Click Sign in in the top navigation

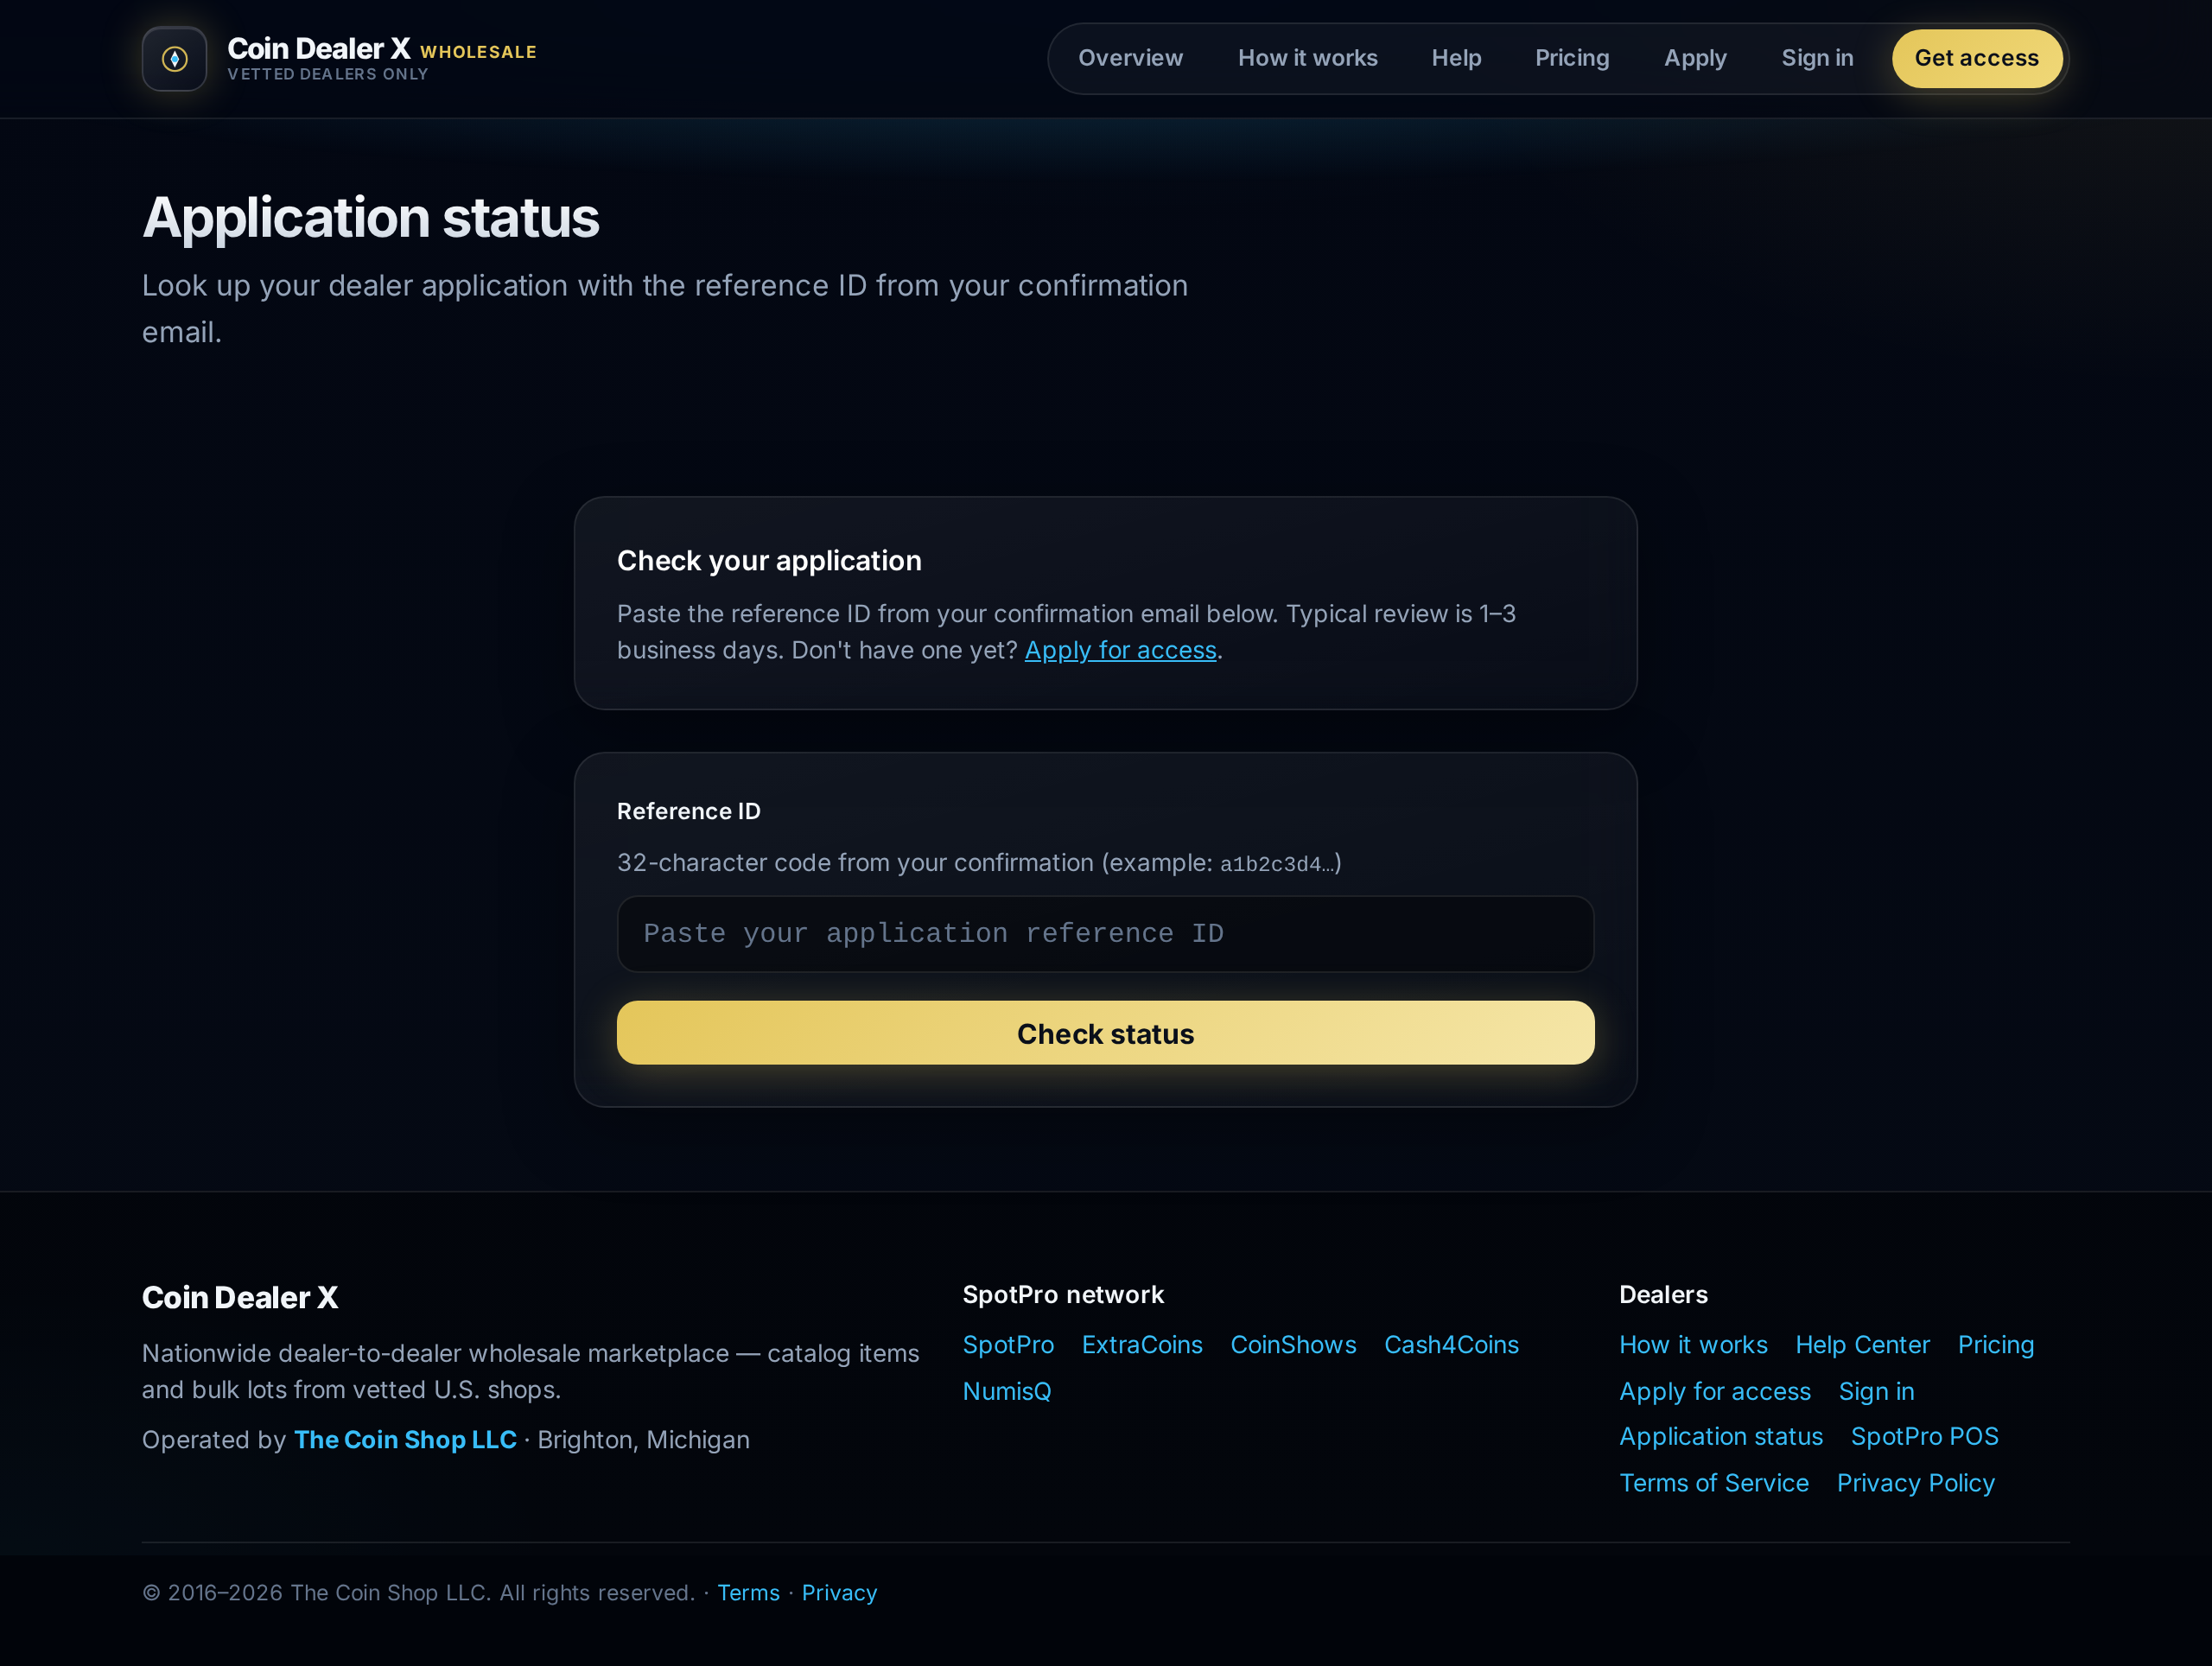tap(1817, 58)
